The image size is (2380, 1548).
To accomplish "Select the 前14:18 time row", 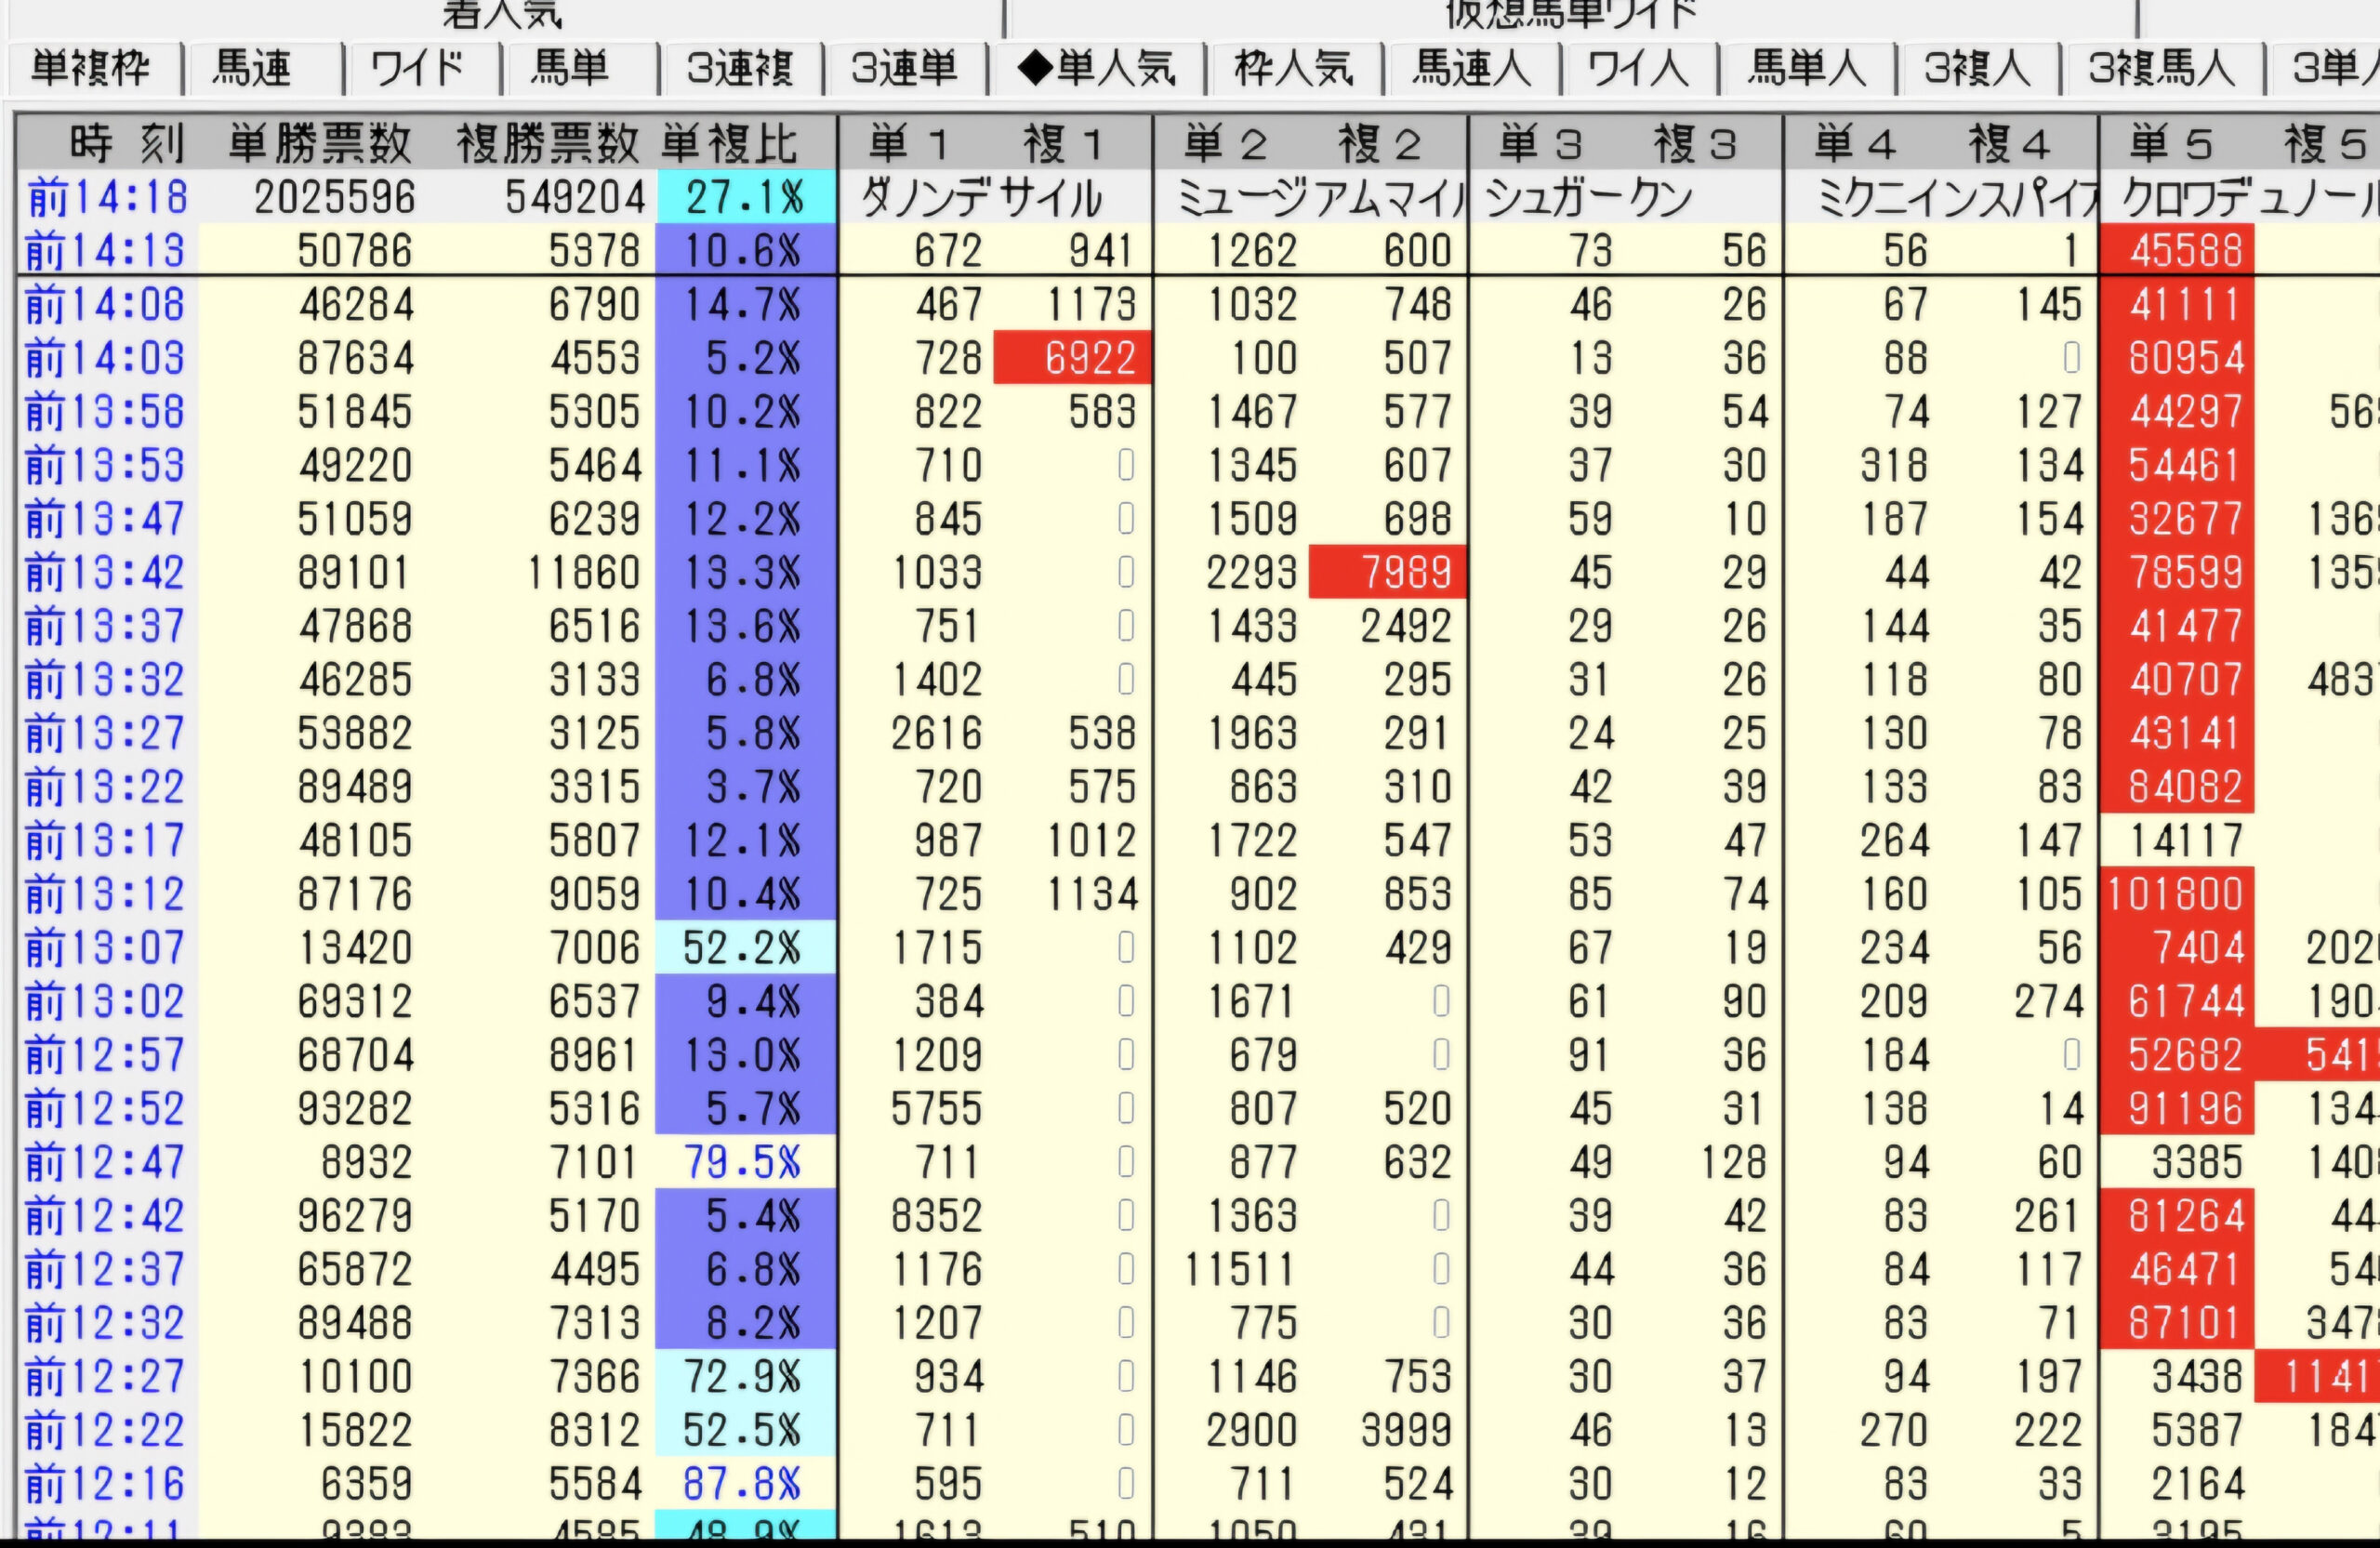I will 108,197.
